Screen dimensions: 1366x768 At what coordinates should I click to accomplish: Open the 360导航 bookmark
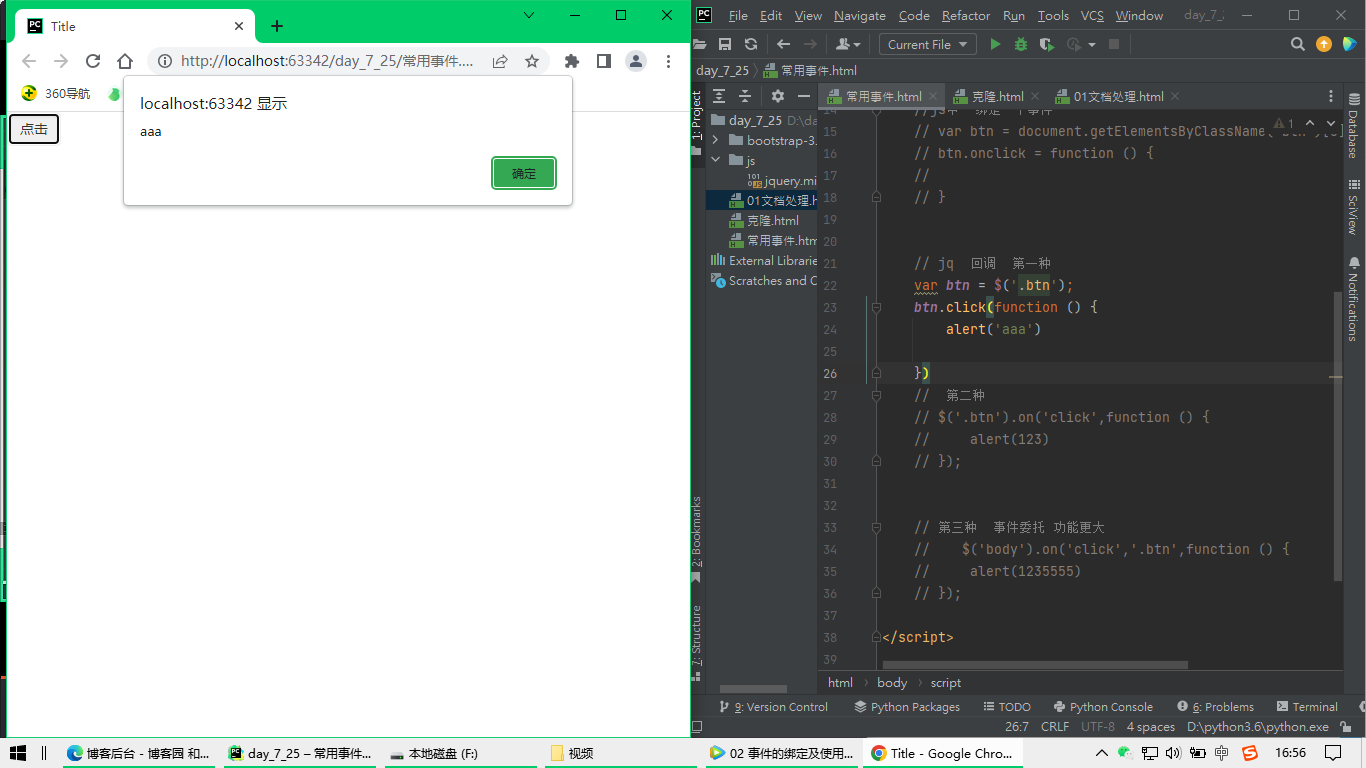(56, 93)
